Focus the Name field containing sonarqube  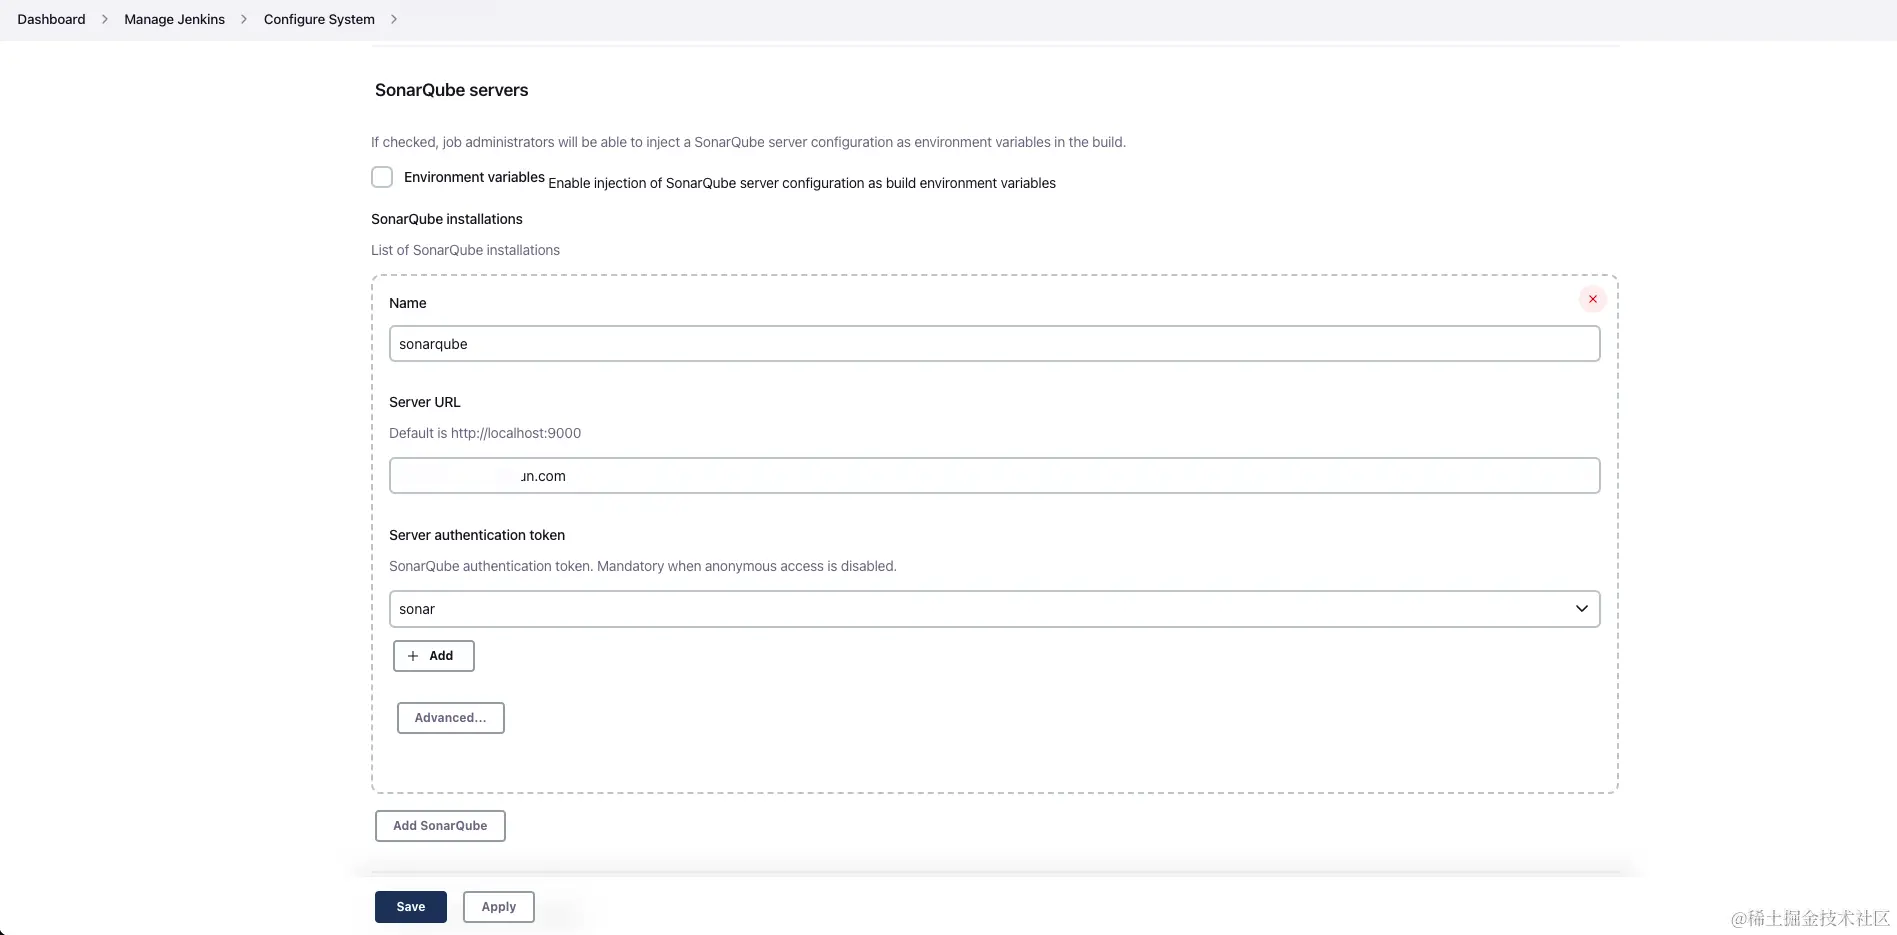[994, 344]
